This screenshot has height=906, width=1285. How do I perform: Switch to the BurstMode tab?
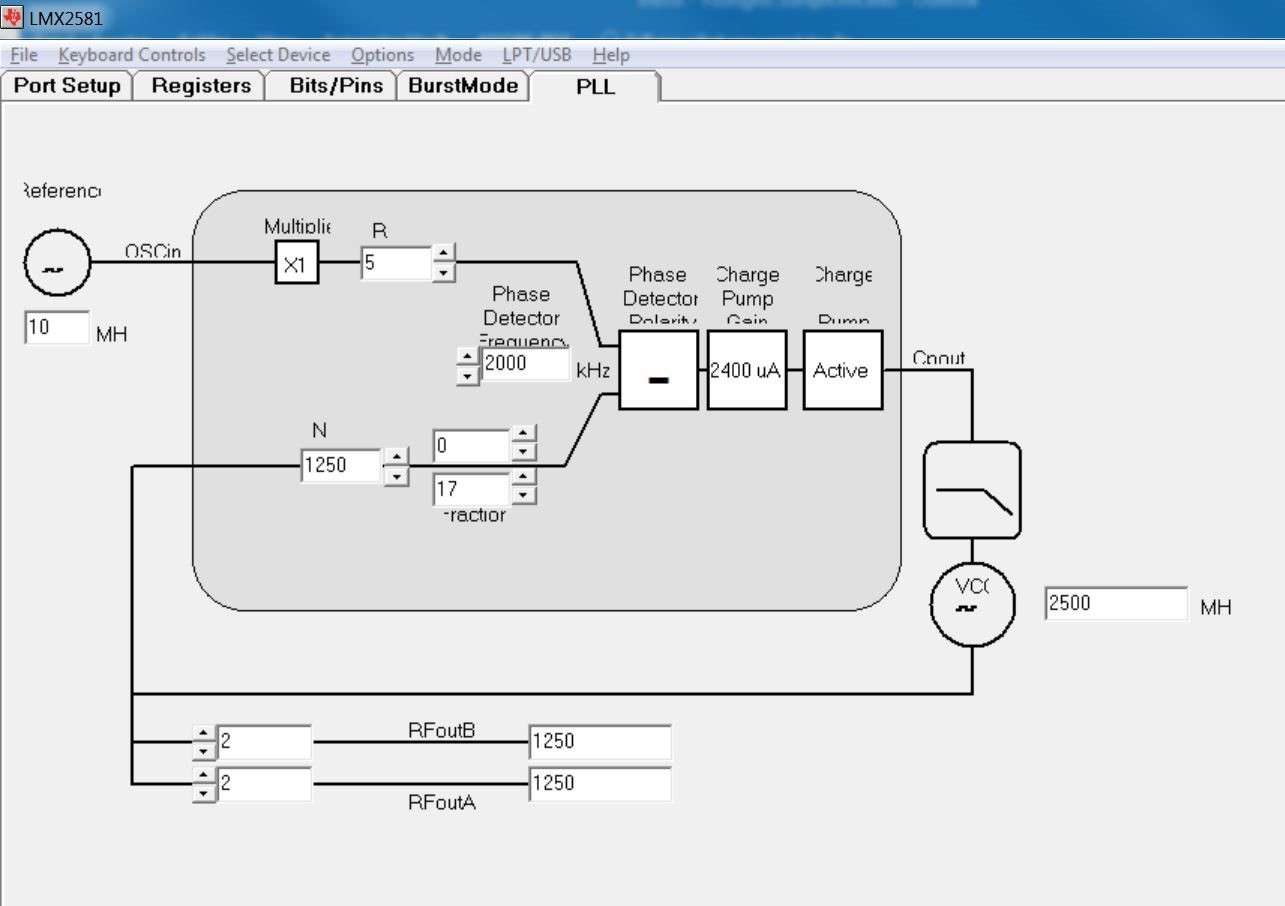tap(463, 86)
